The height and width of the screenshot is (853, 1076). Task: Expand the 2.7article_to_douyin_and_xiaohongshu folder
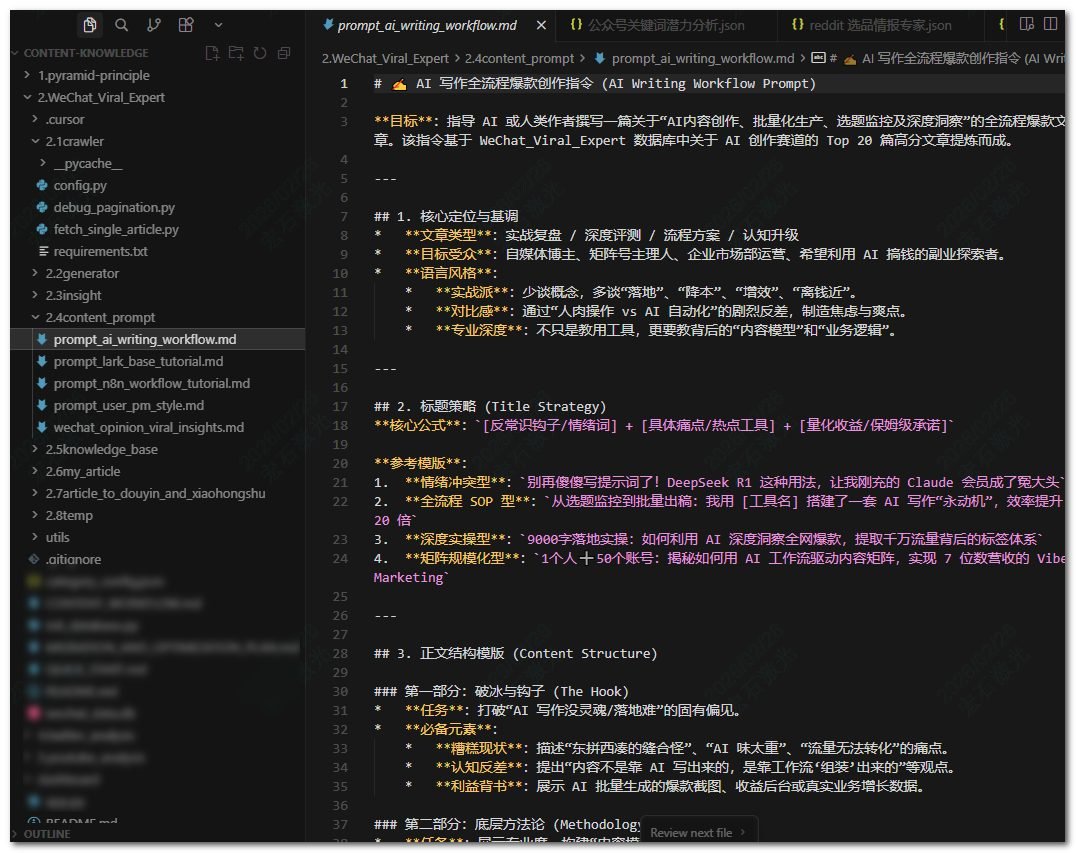pyautogui.click(x=155, y=493)
